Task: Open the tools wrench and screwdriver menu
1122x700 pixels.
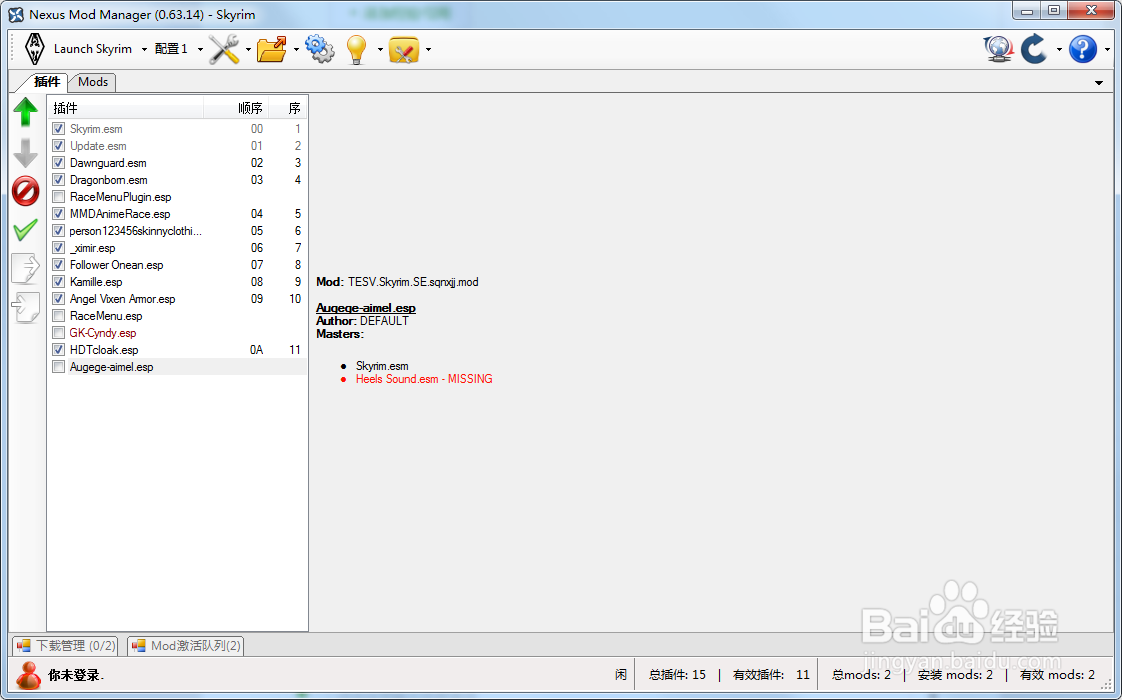Action: click(224, 49)
